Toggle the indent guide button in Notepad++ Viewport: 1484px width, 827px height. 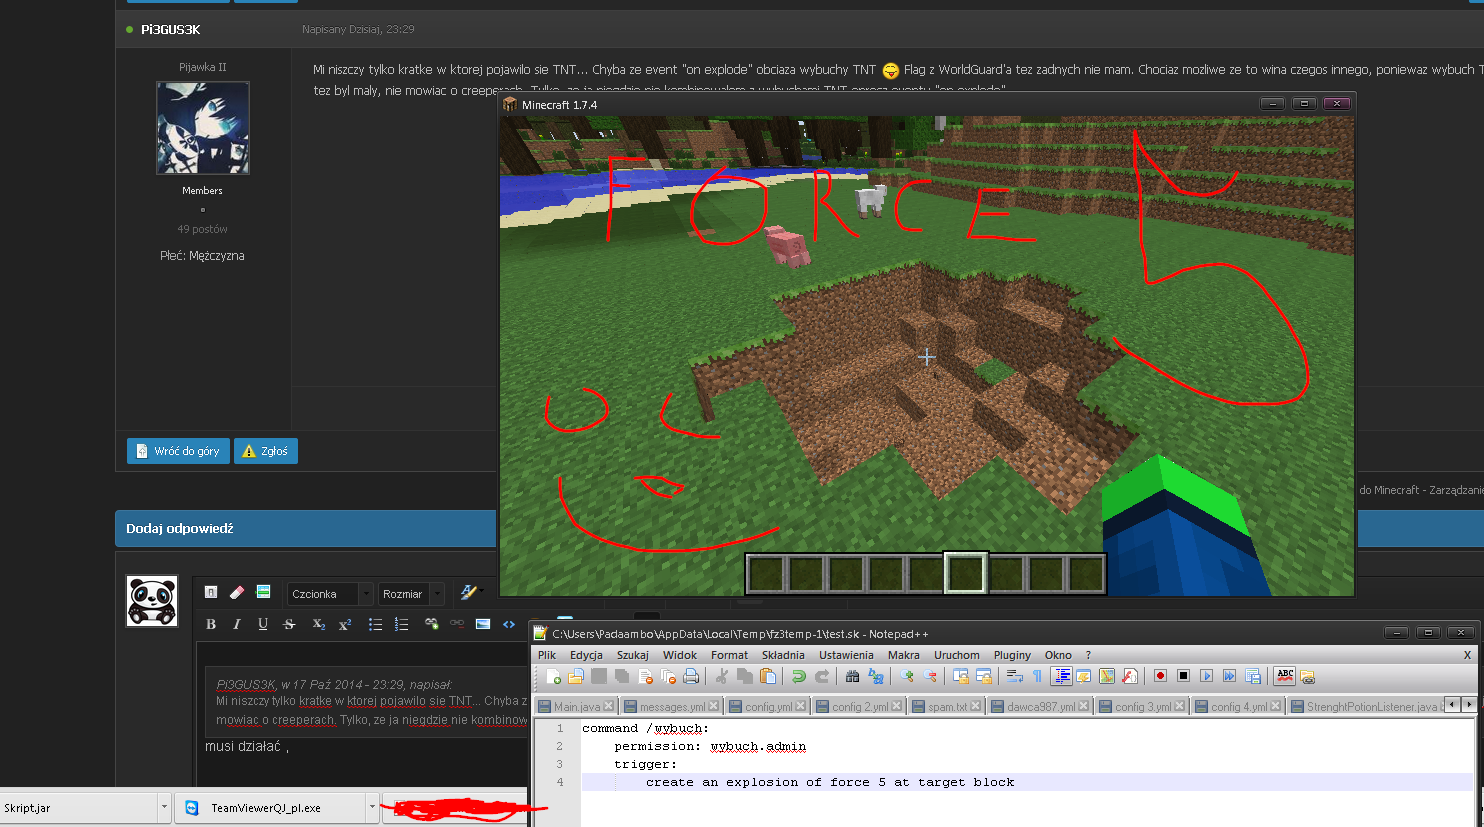(x=1062, y=676)
